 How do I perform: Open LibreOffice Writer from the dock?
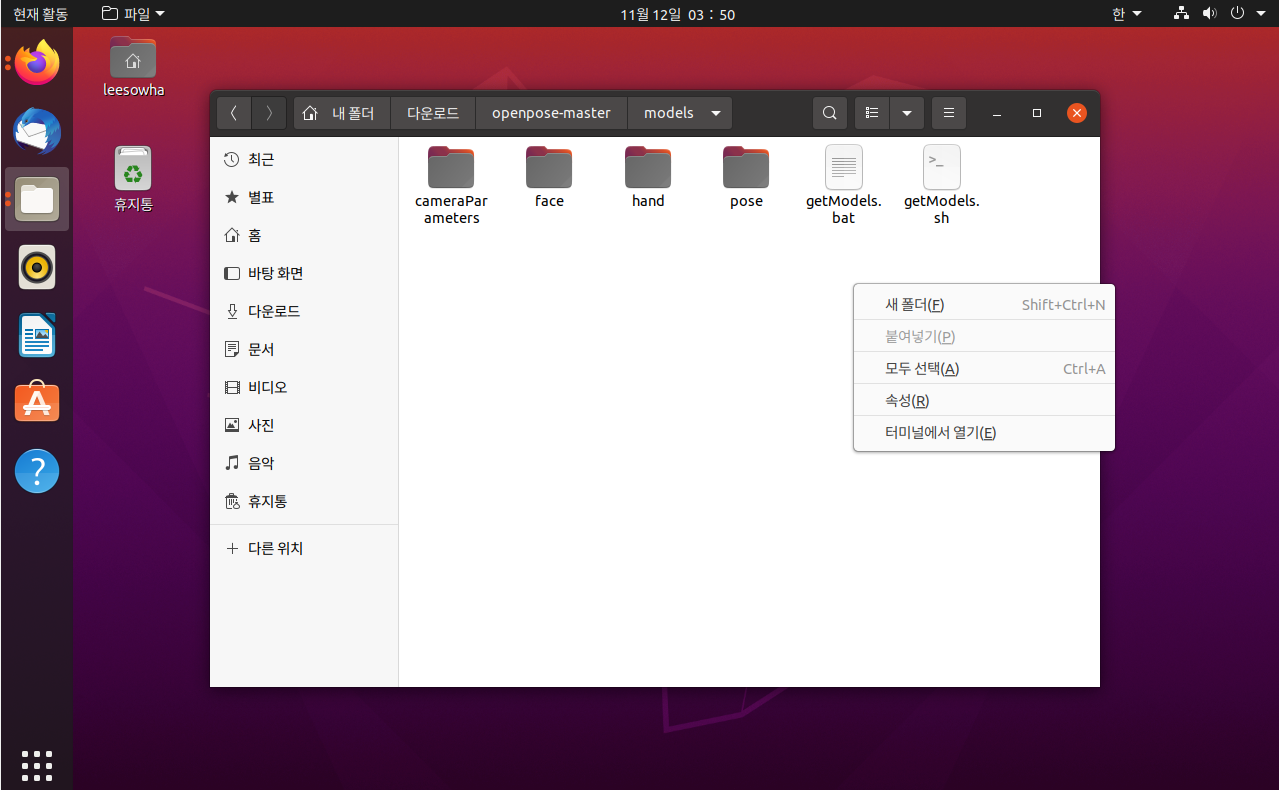point(38,335)
